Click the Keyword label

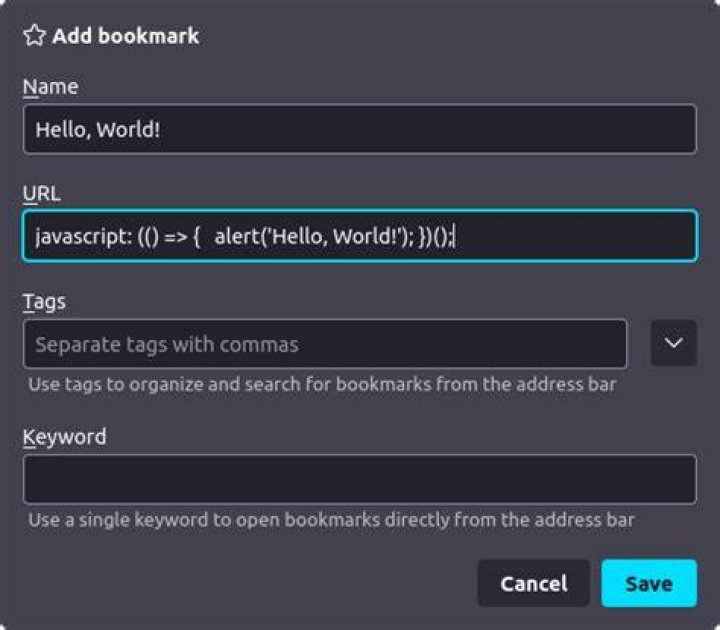[x=65, y=437]
